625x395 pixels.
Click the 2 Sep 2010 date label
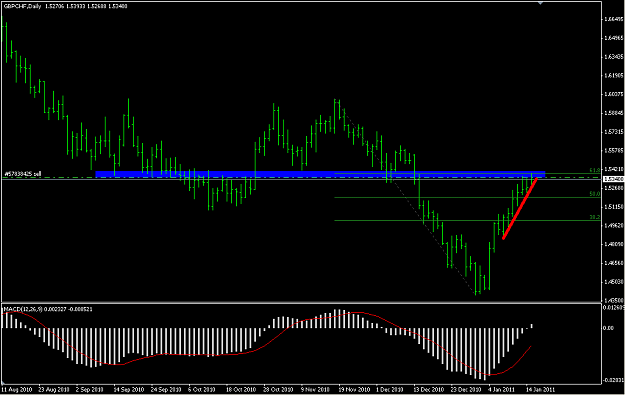tap(91, 389)
